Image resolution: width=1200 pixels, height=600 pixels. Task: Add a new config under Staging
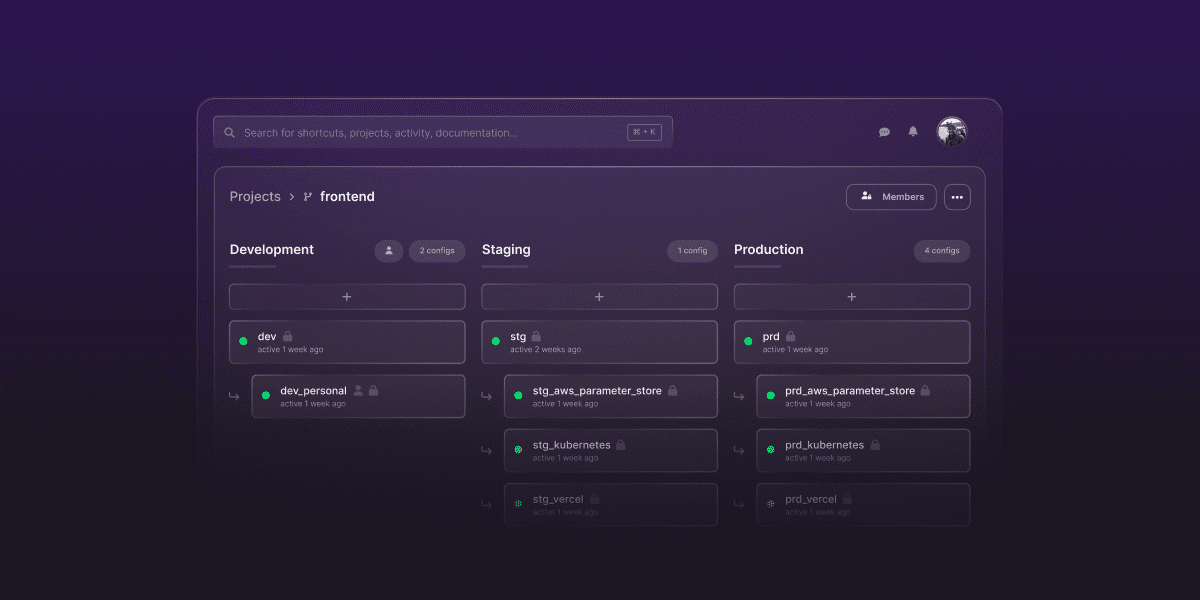(599, 297)
